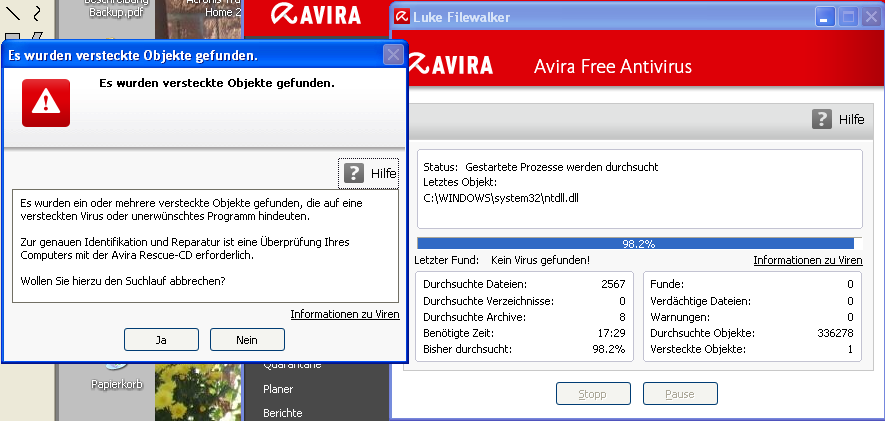
Task: Click the Kein Virus gefunden! text
Action: pos(541,260)
